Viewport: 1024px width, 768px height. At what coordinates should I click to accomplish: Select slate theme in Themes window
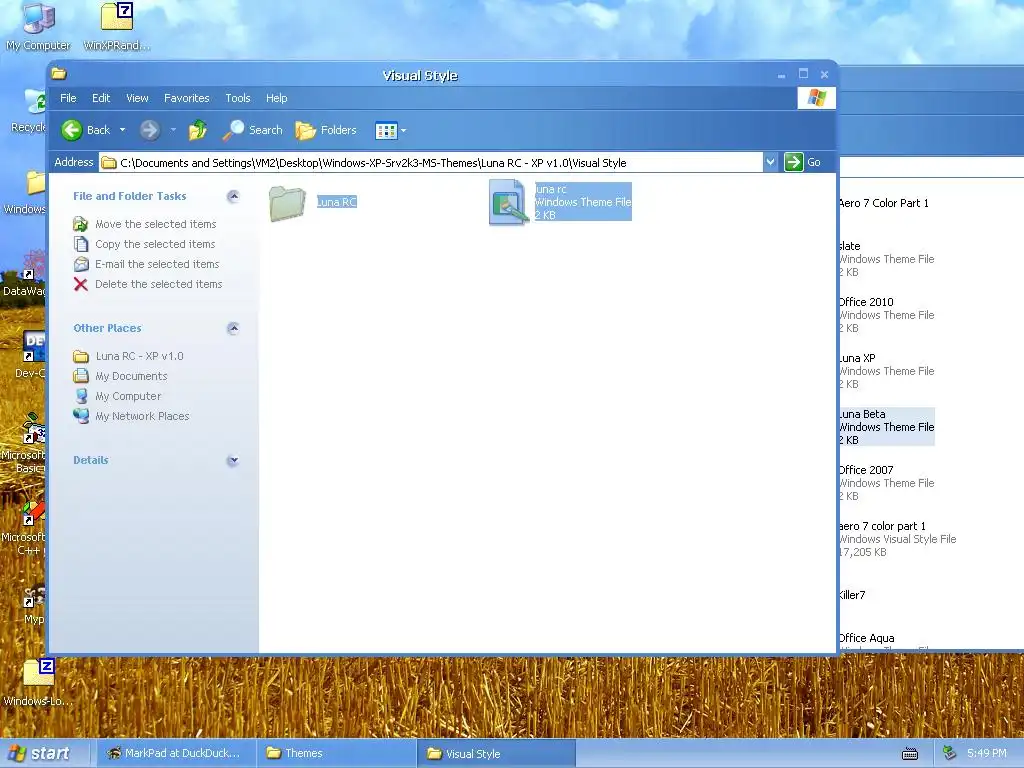pos(886,259)
